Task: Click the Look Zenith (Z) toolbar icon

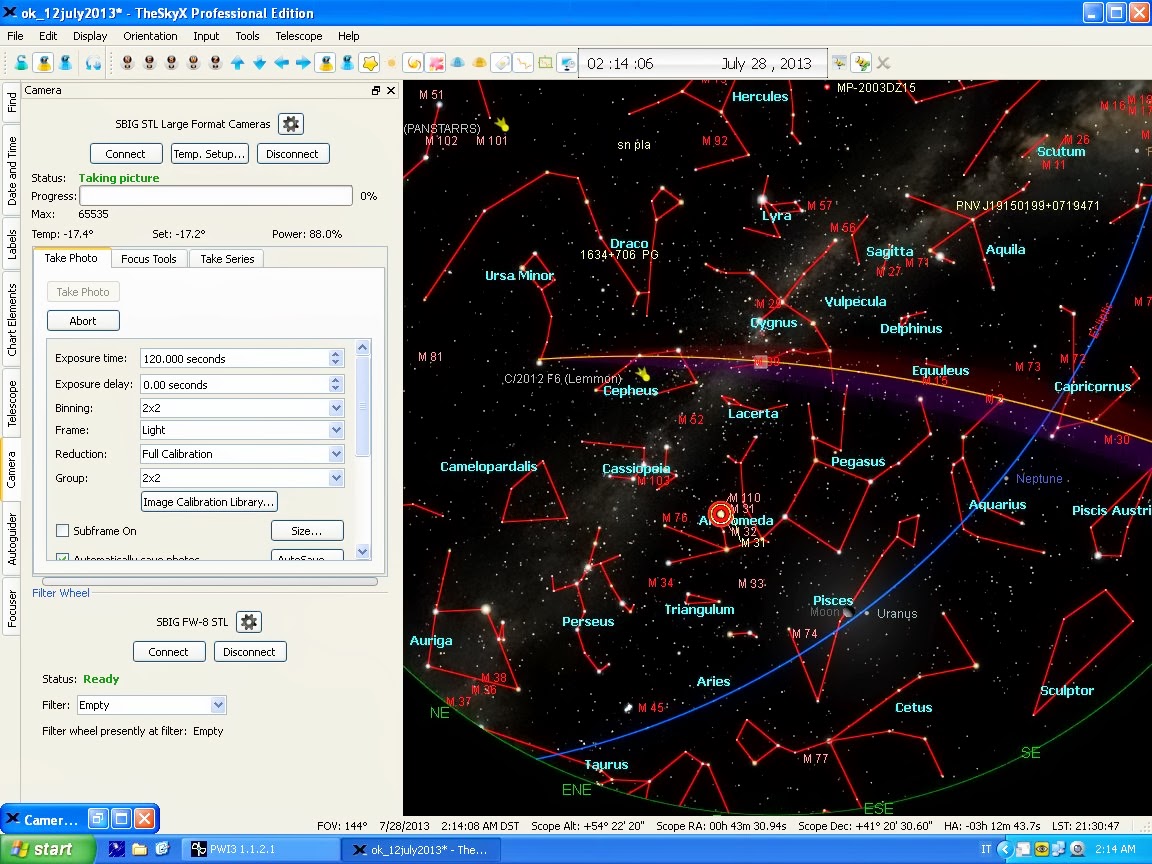Action: coord(215,63)
